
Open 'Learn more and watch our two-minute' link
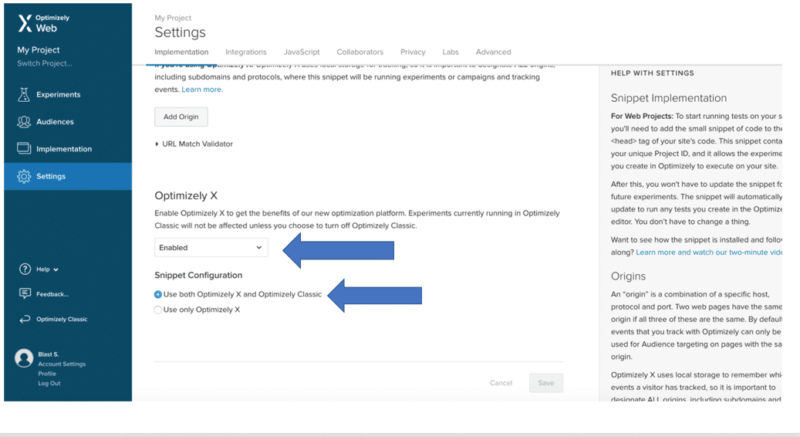point(709,252)
